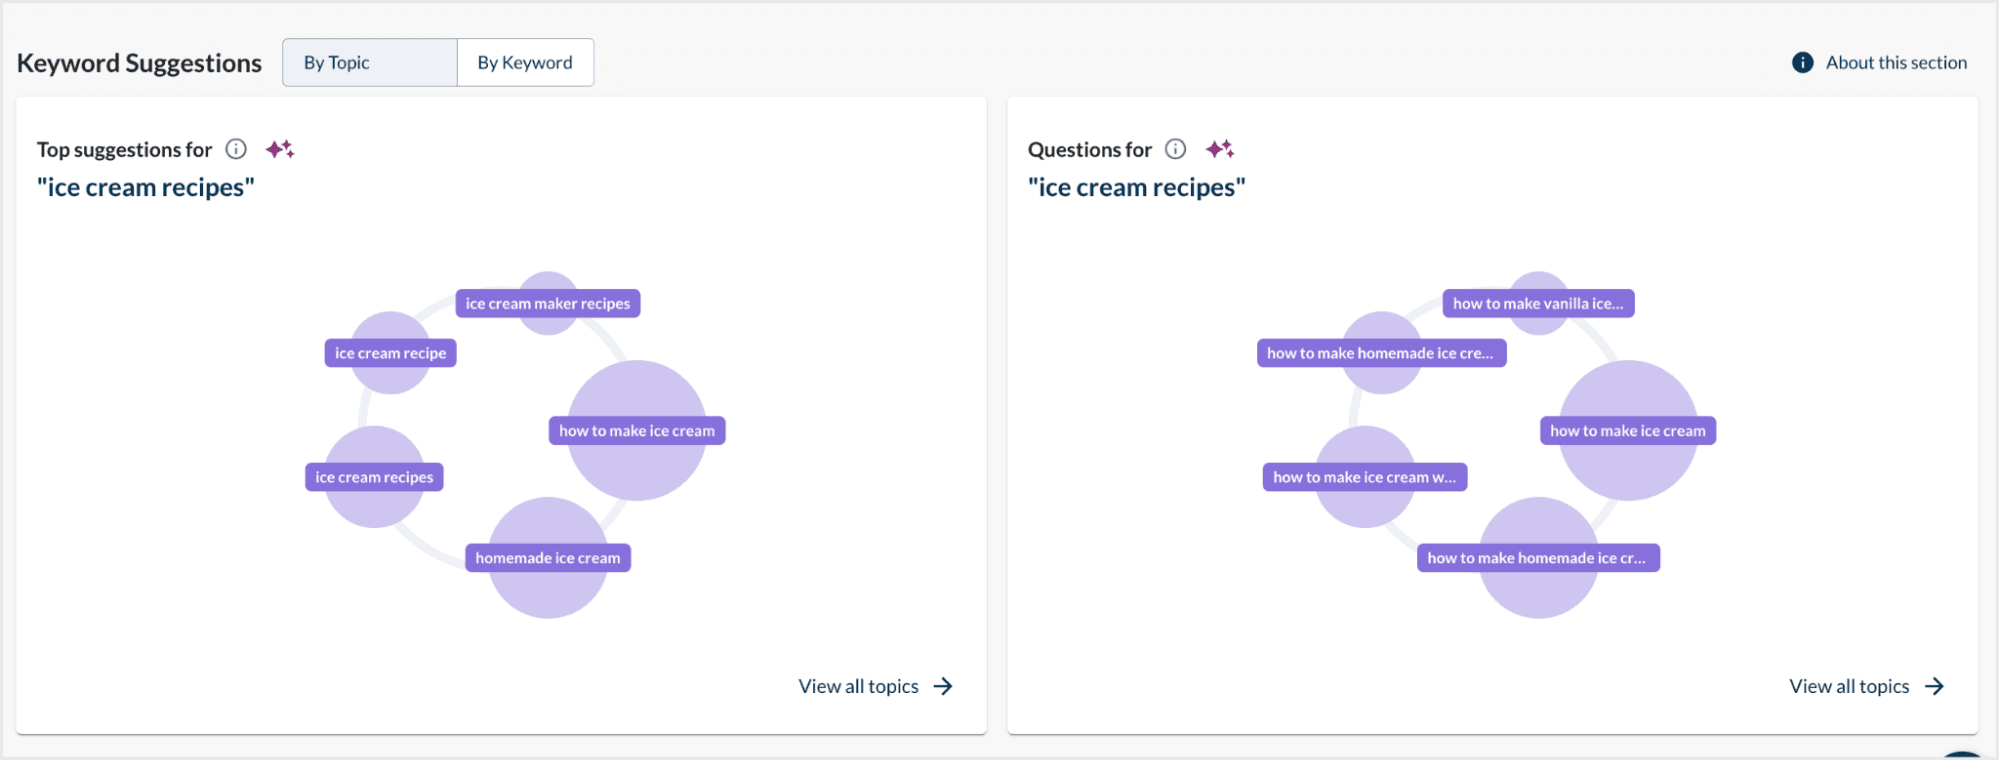Click the info icon next to Questions for
This screenshot has width=1999, height=761.
[x=1175, y=149]
